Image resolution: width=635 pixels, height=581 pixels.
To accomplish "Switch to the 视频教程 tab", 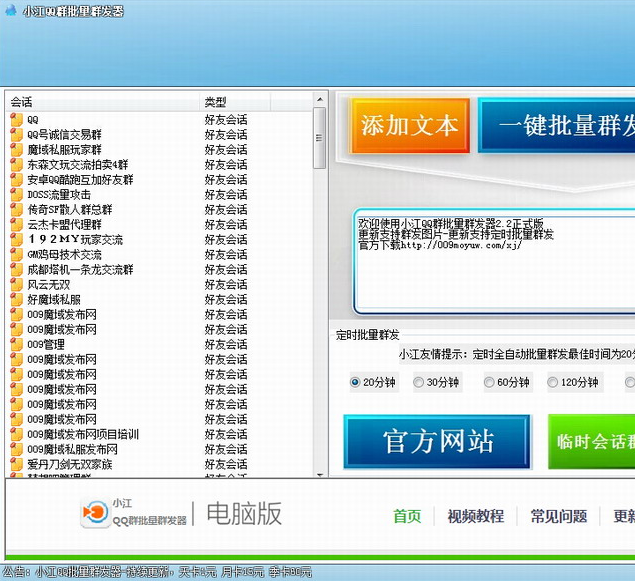I will tap(475, 516).
